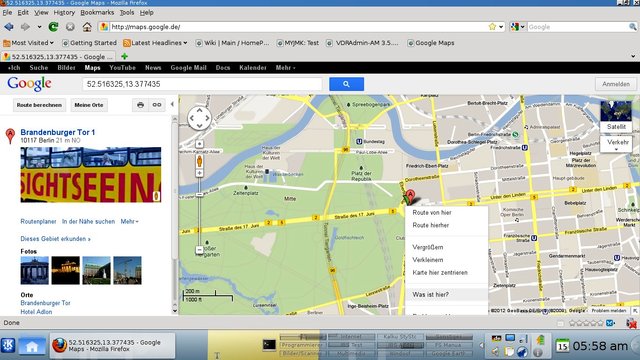Click red marker A beside Brandenburger Tor 1
Screen dimensions: 640x360
[10, 136]
